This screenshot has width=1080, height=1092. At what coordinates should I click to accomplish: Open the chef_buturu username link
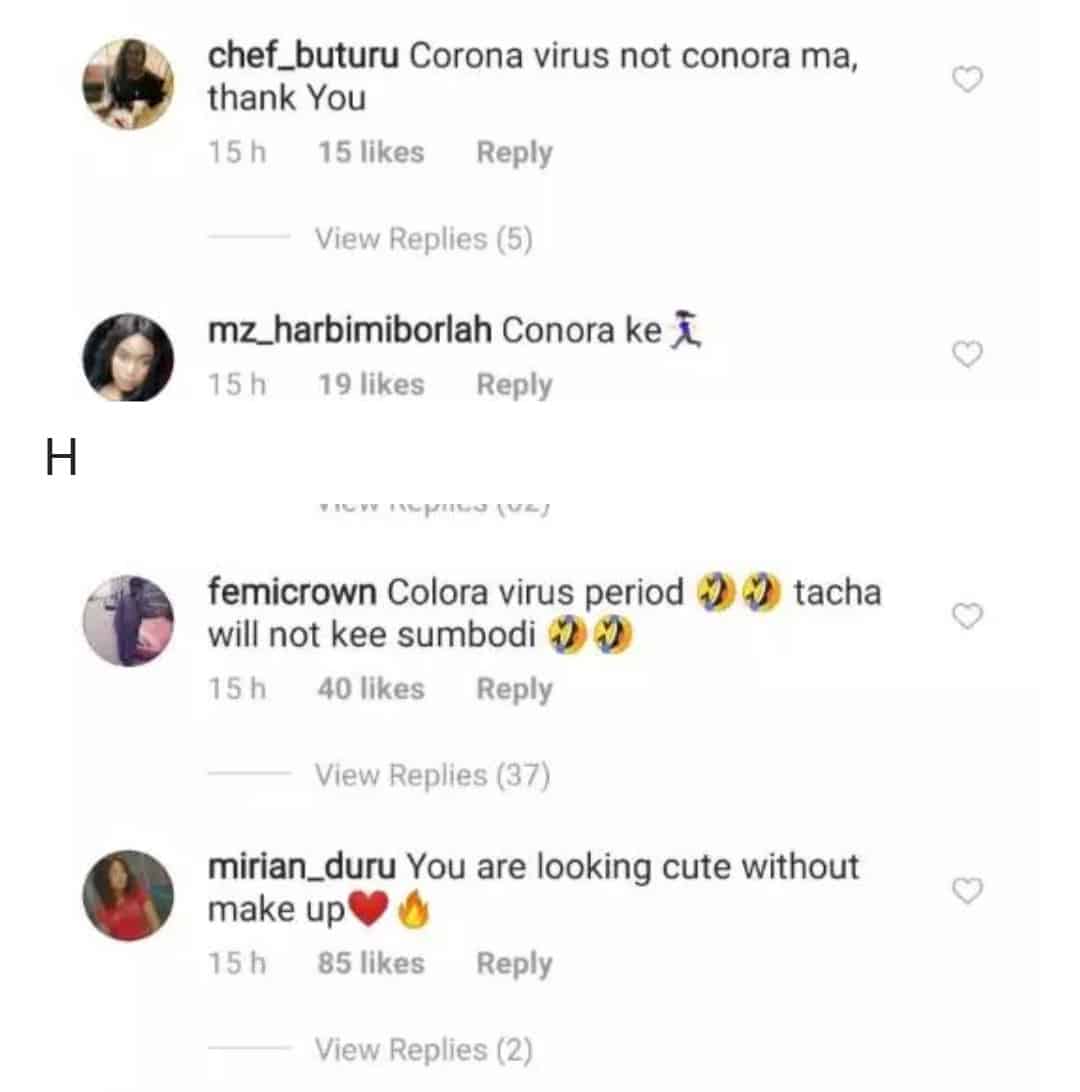(303, 56)
